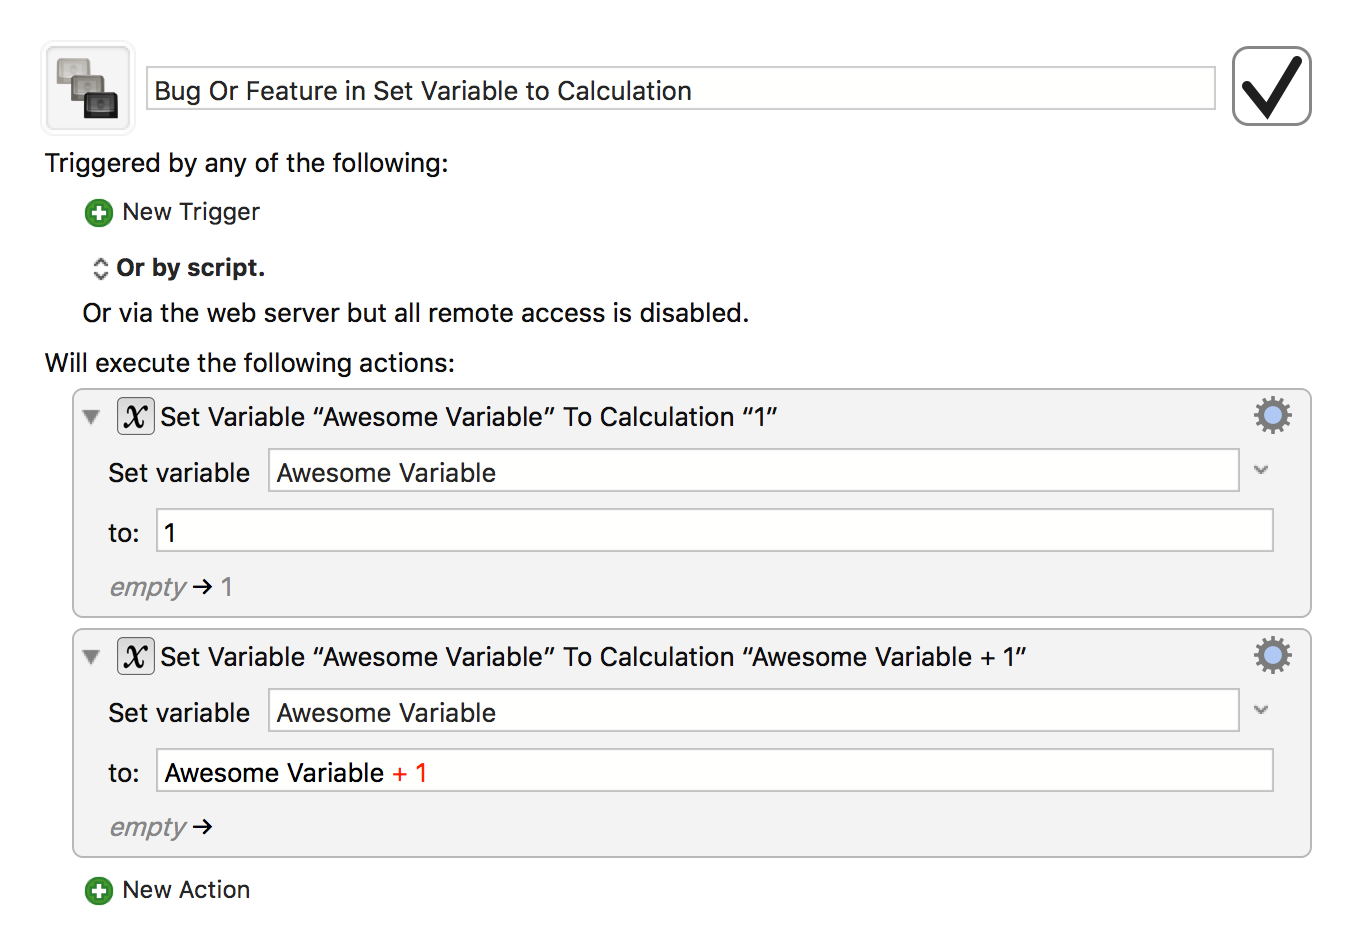Click the macro's icon image well
Image resolution: width=1352 pixels, height=946 pixels.
(x=87, y=87)
